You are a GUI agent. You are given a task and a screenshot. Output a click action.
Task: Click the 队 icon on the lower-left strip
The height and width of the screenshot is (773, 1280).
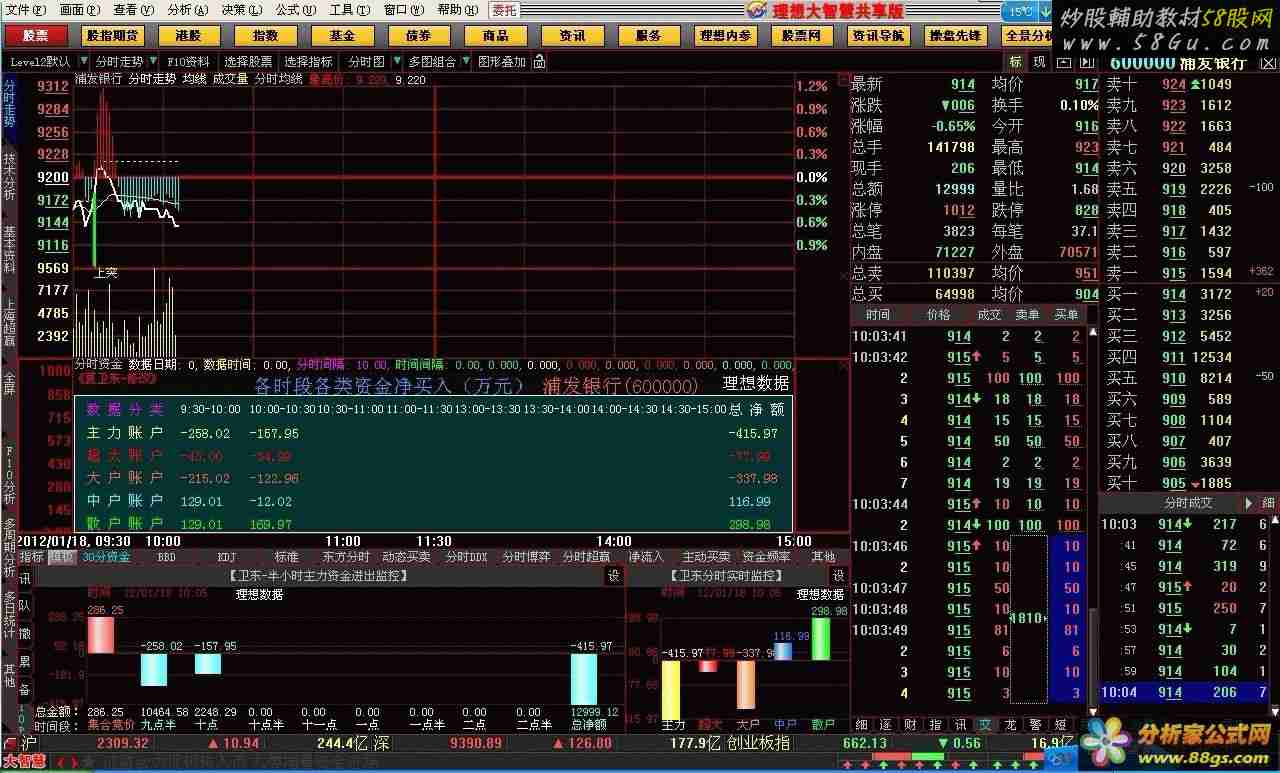click(24, 606)
